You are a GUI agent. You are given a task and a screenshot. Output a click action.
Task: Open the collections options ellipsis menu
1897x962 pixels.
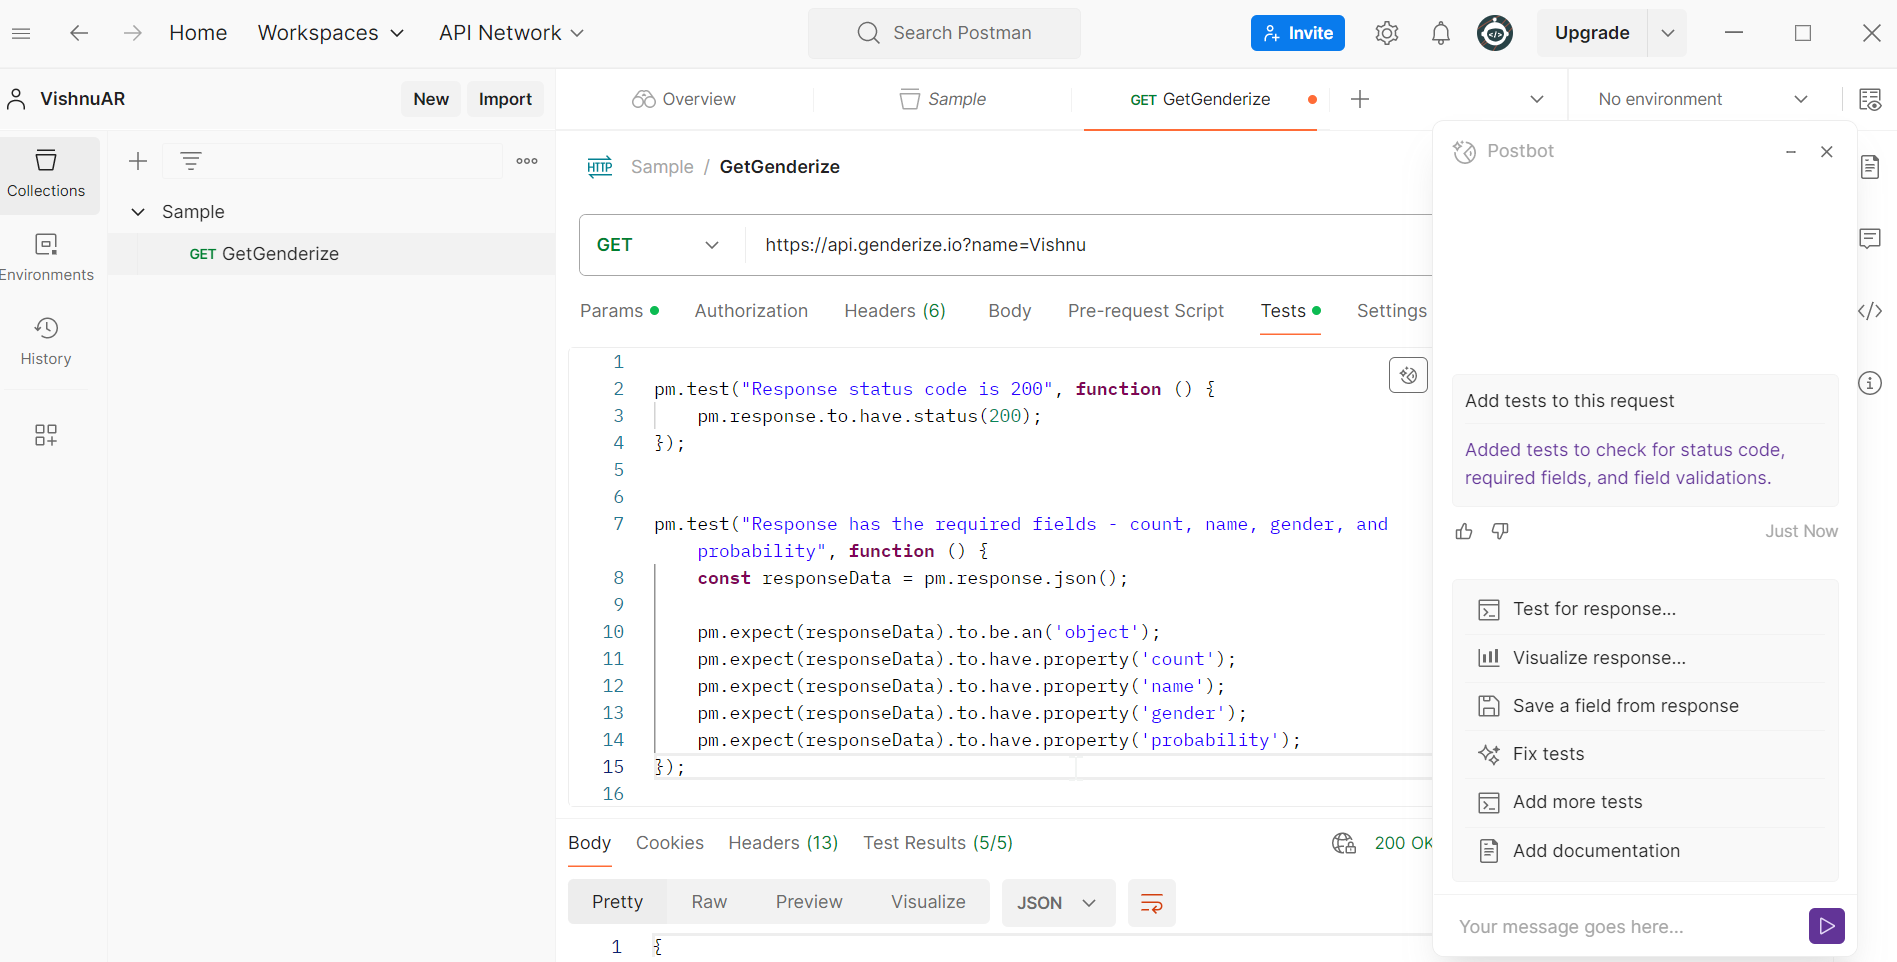click(527, 161)
